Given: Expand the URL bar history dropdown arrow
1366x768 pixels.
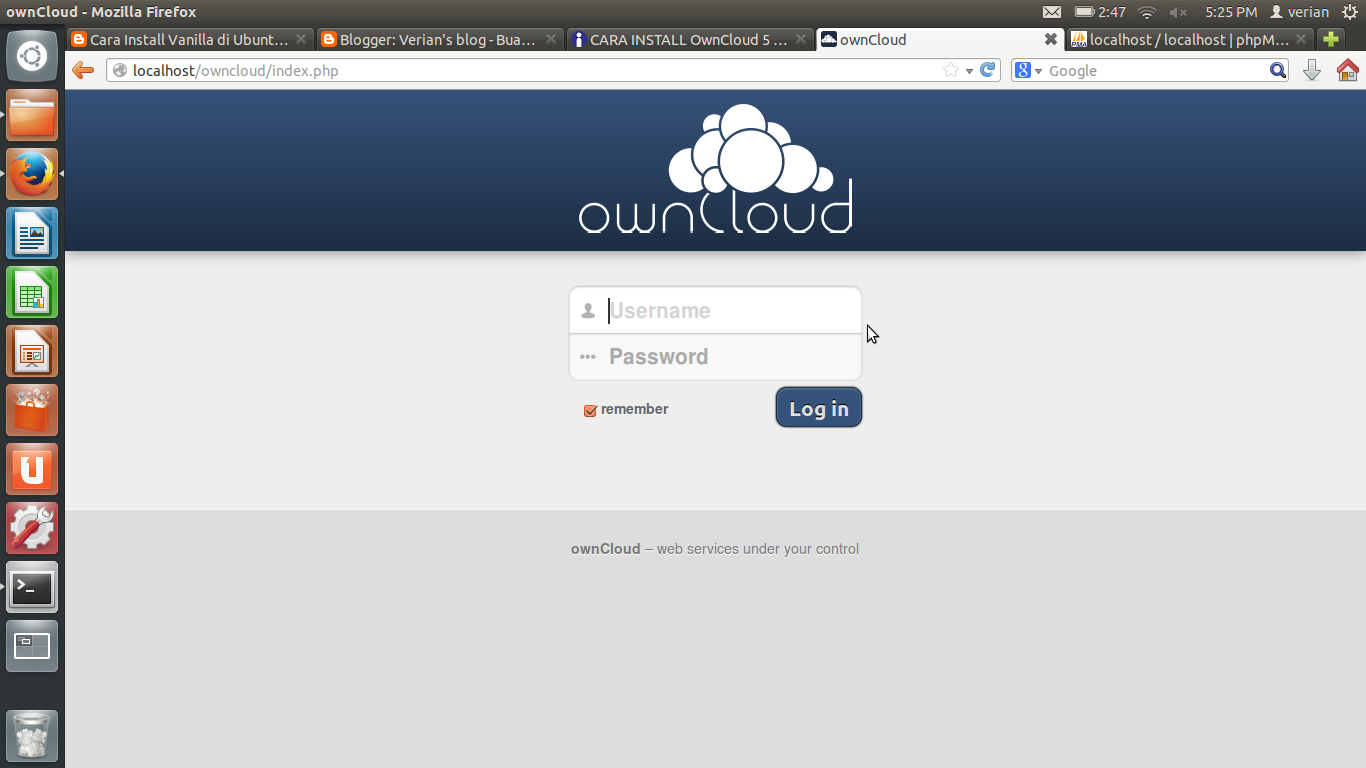Looking at the screenshot, I should (969, 71).
